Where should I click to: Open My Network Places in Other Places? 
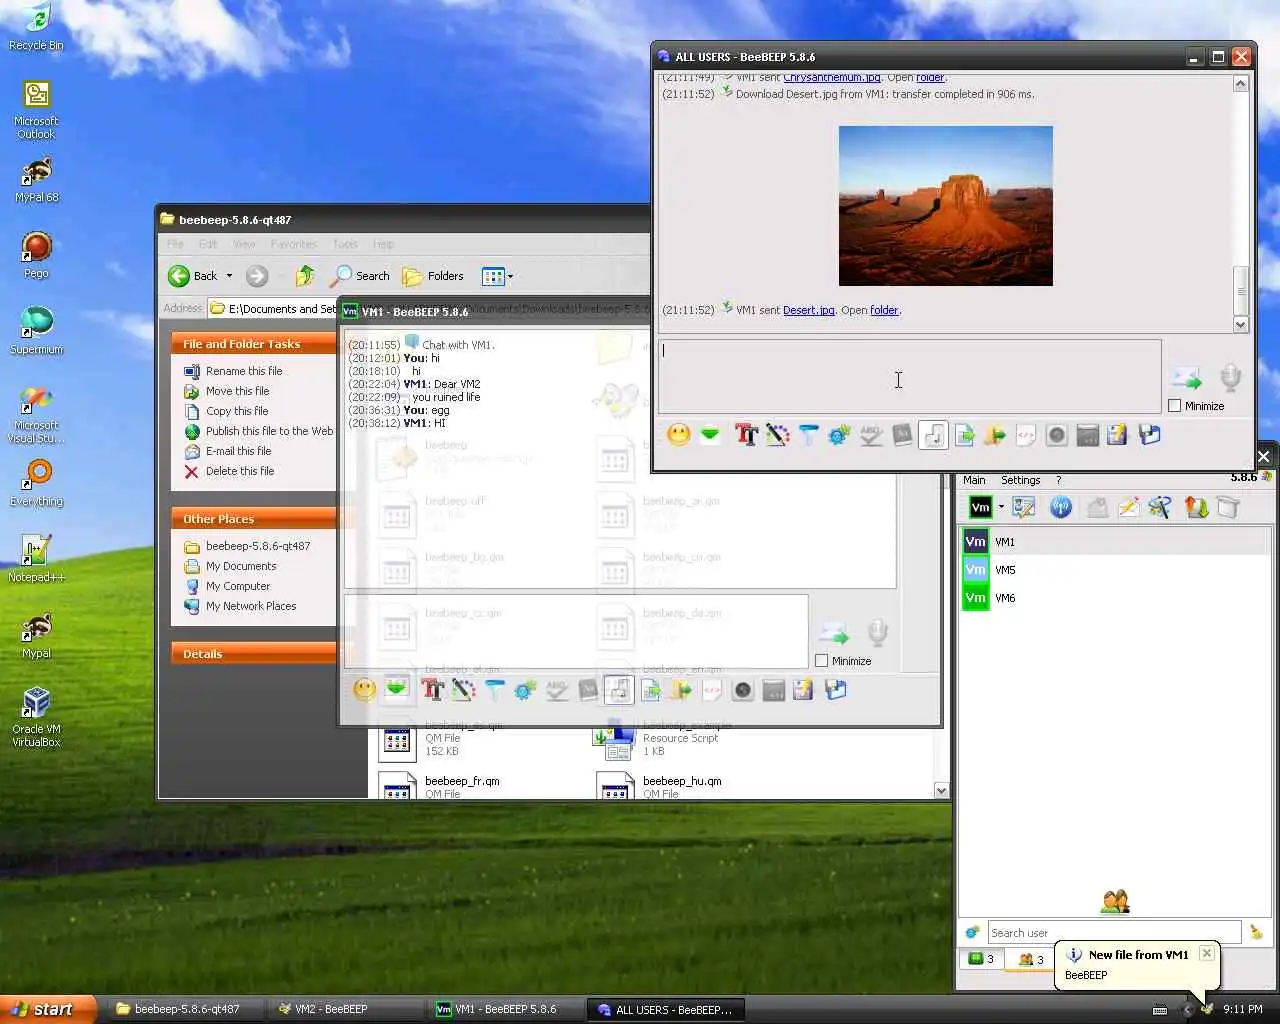click(x=251, y=606)
